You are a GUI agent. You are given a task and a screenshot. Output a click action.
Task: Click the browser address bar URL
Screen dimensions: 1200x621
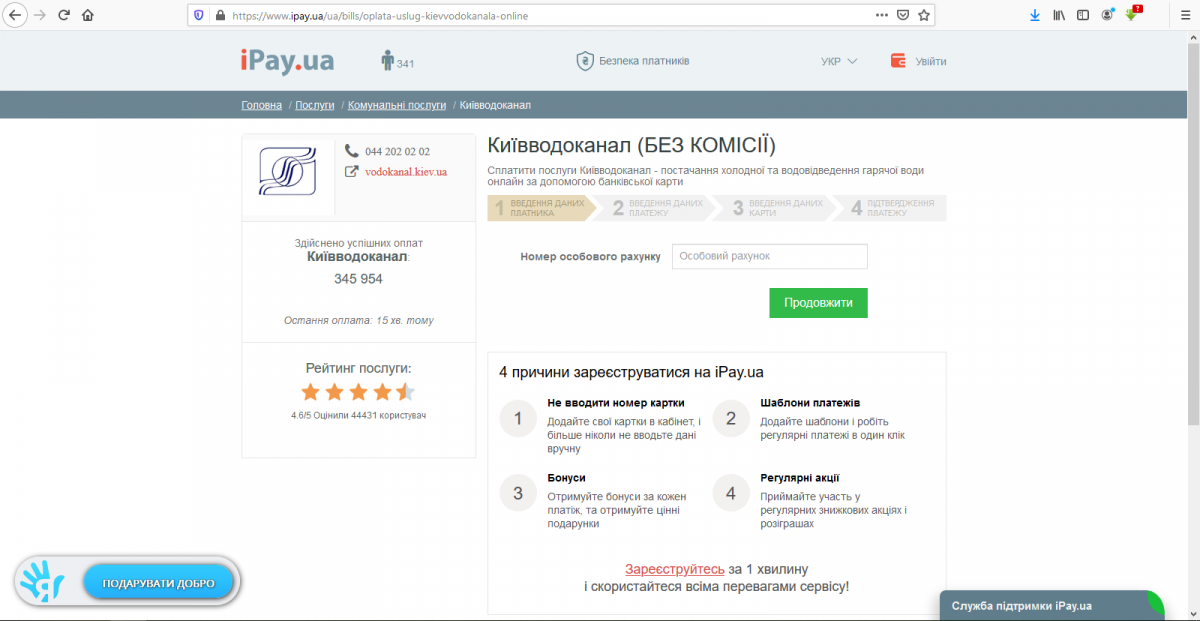[x=380, y=16]
